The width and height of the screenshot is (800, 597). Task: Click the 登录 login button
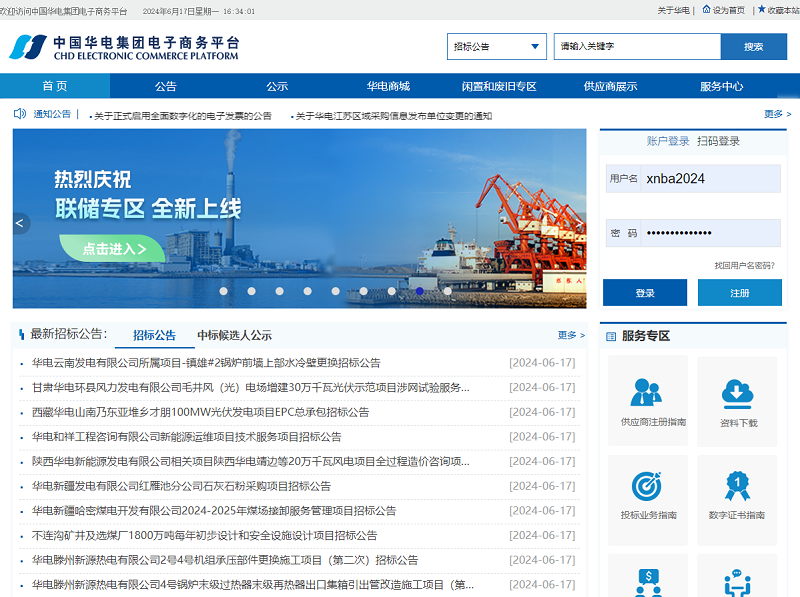coord(645,293)
